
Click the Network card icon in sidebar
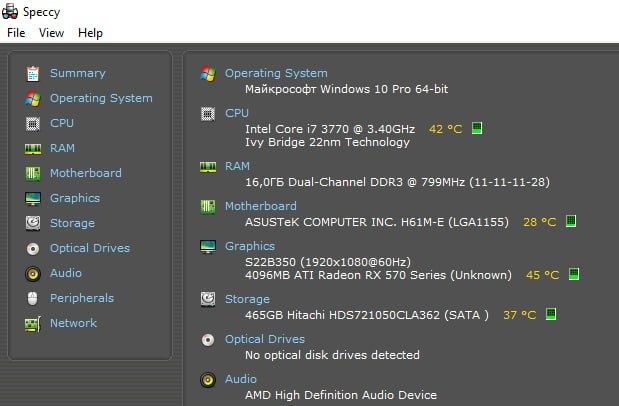click(33, 324)
